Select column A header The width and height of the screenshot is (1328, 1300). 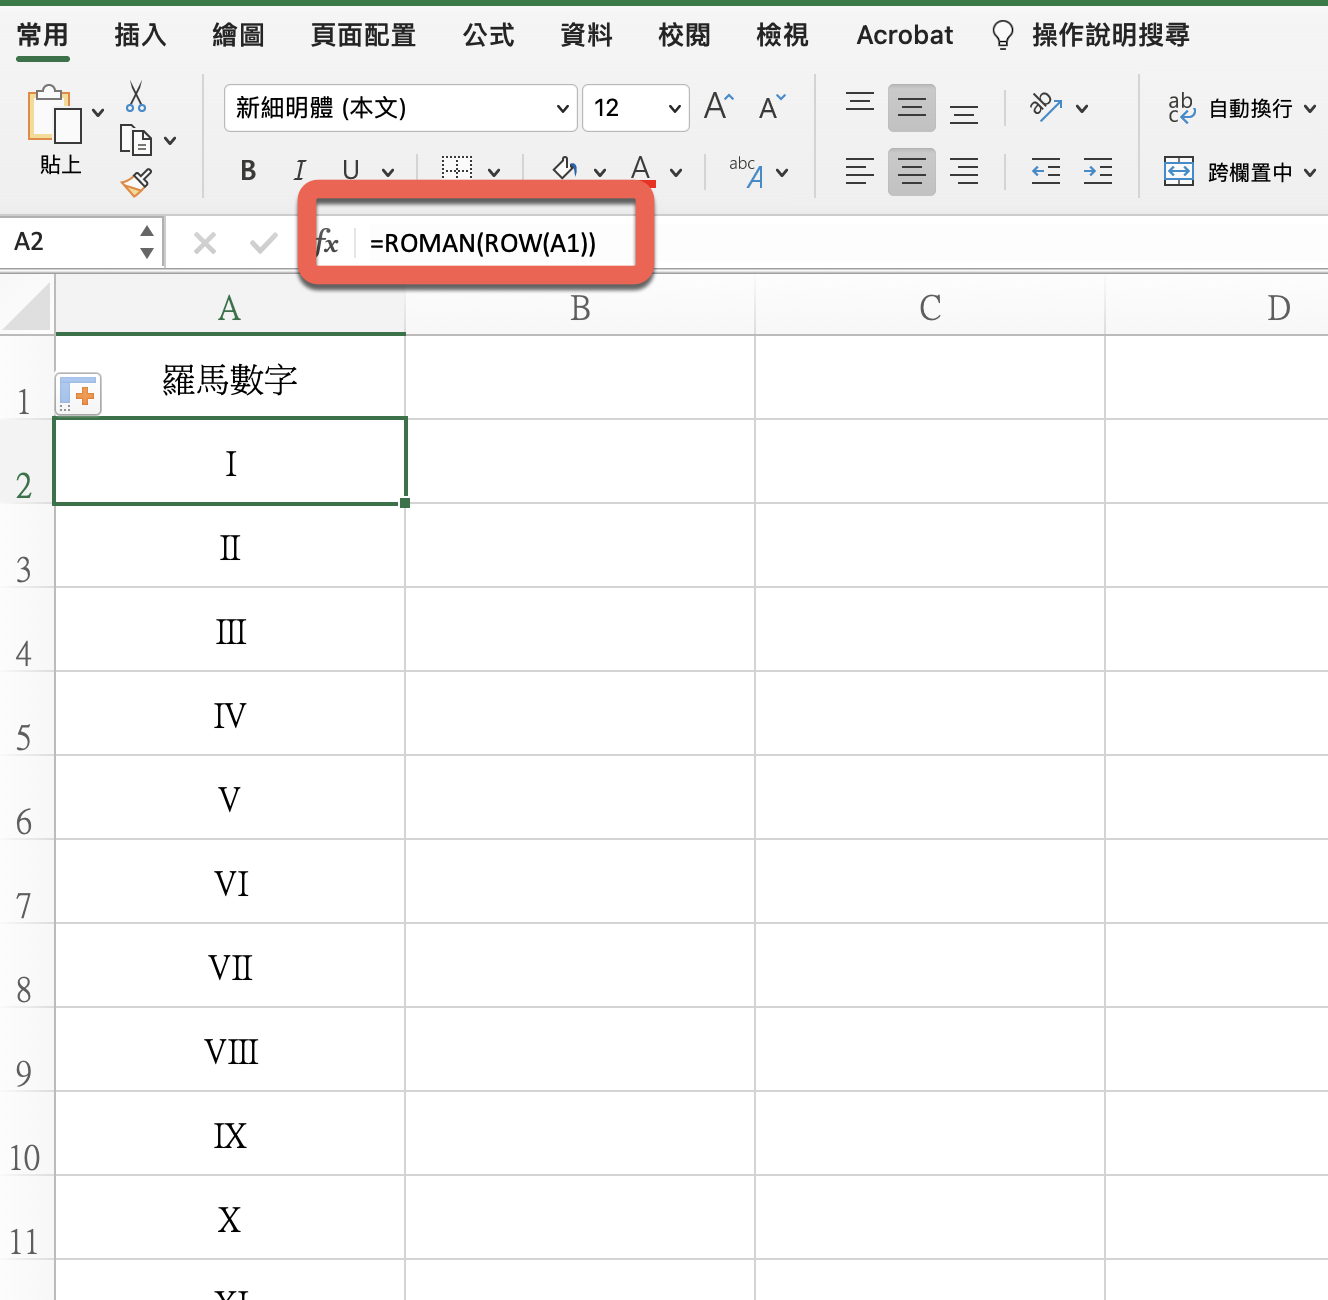230,308
